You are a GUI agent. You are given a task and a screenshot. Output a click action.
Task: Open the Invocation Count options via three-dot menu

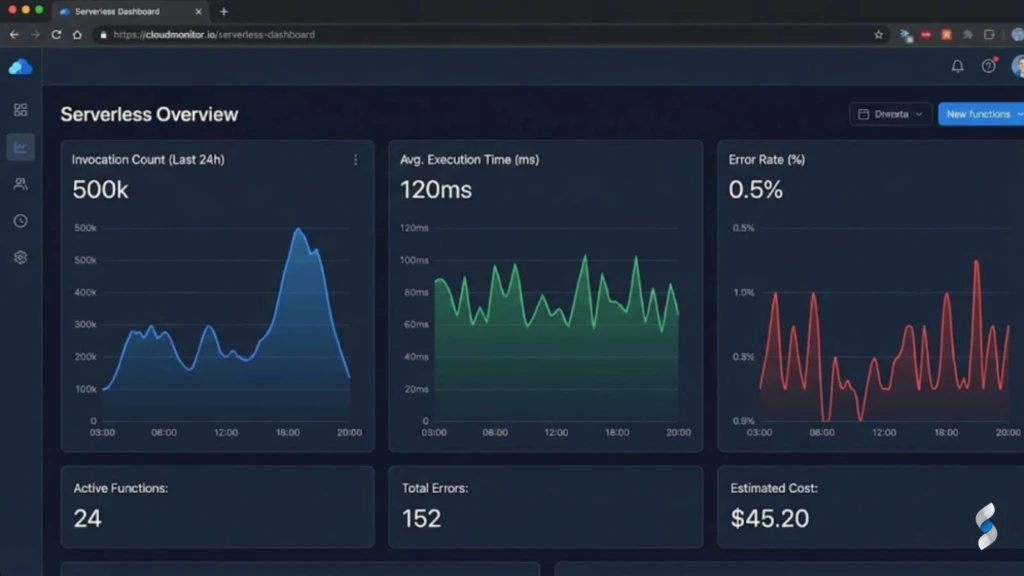pyautogui.click(x=356, y=159)
